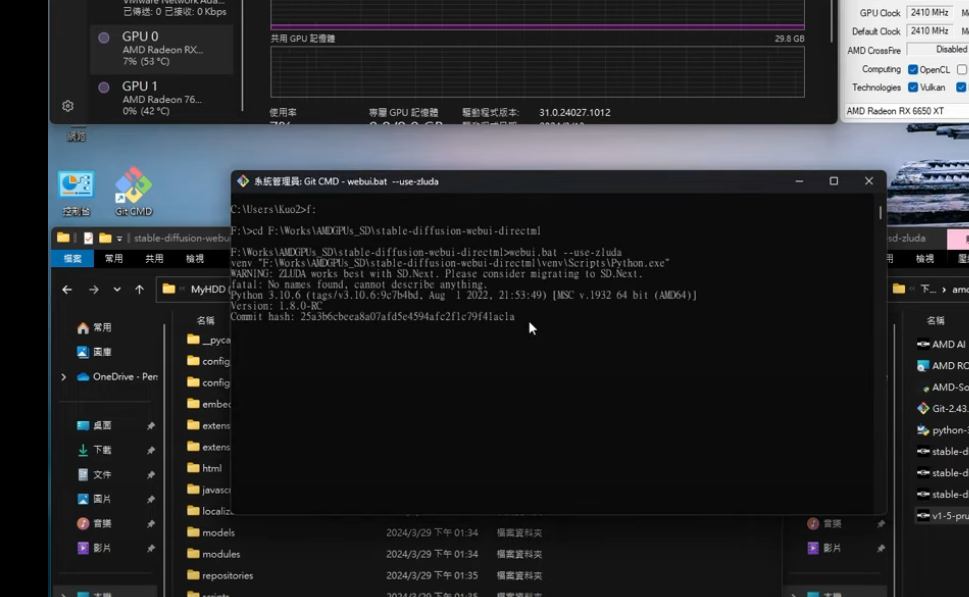Image resolution: width=969 pixels, height=597 pixels.
Task: Select the __pyca folder
Action: [208, 340]
